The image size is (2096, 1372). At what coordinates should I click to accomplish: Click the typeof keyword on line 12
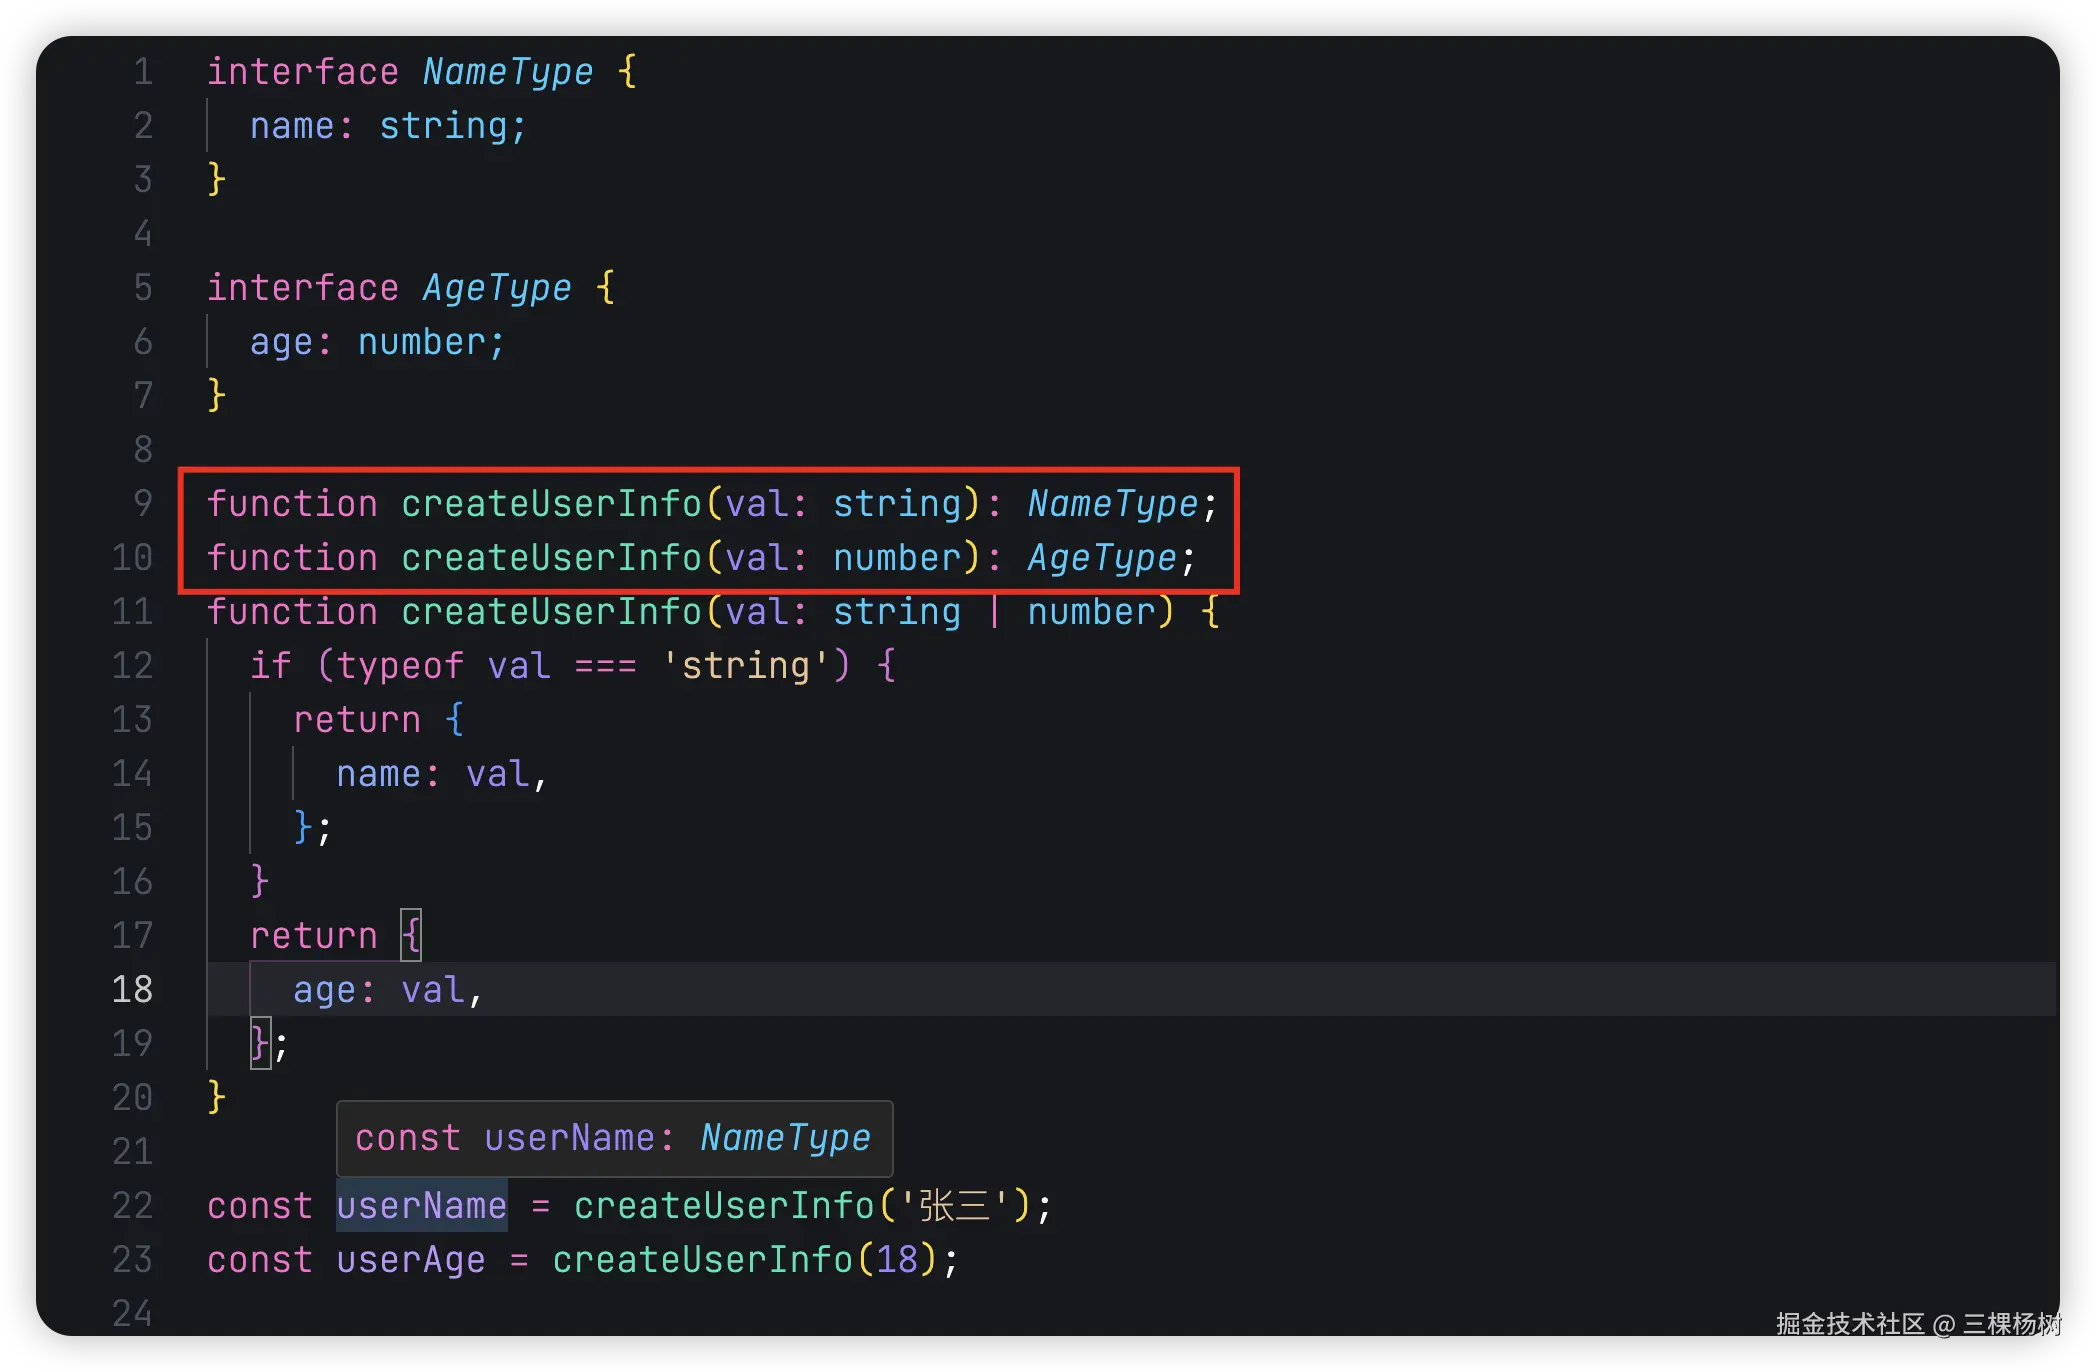click(x=400, y=666)
